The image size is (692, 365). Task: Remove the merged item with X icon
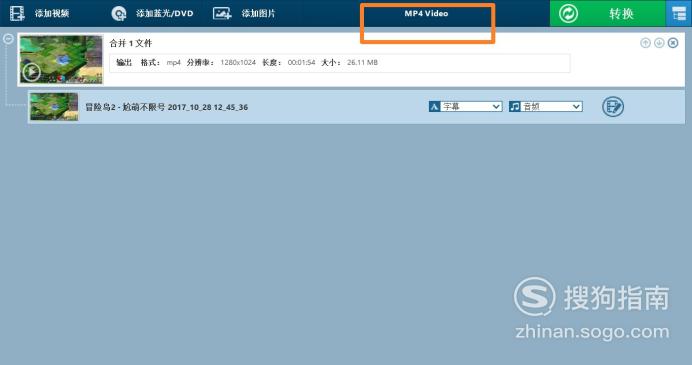(673, 43)
